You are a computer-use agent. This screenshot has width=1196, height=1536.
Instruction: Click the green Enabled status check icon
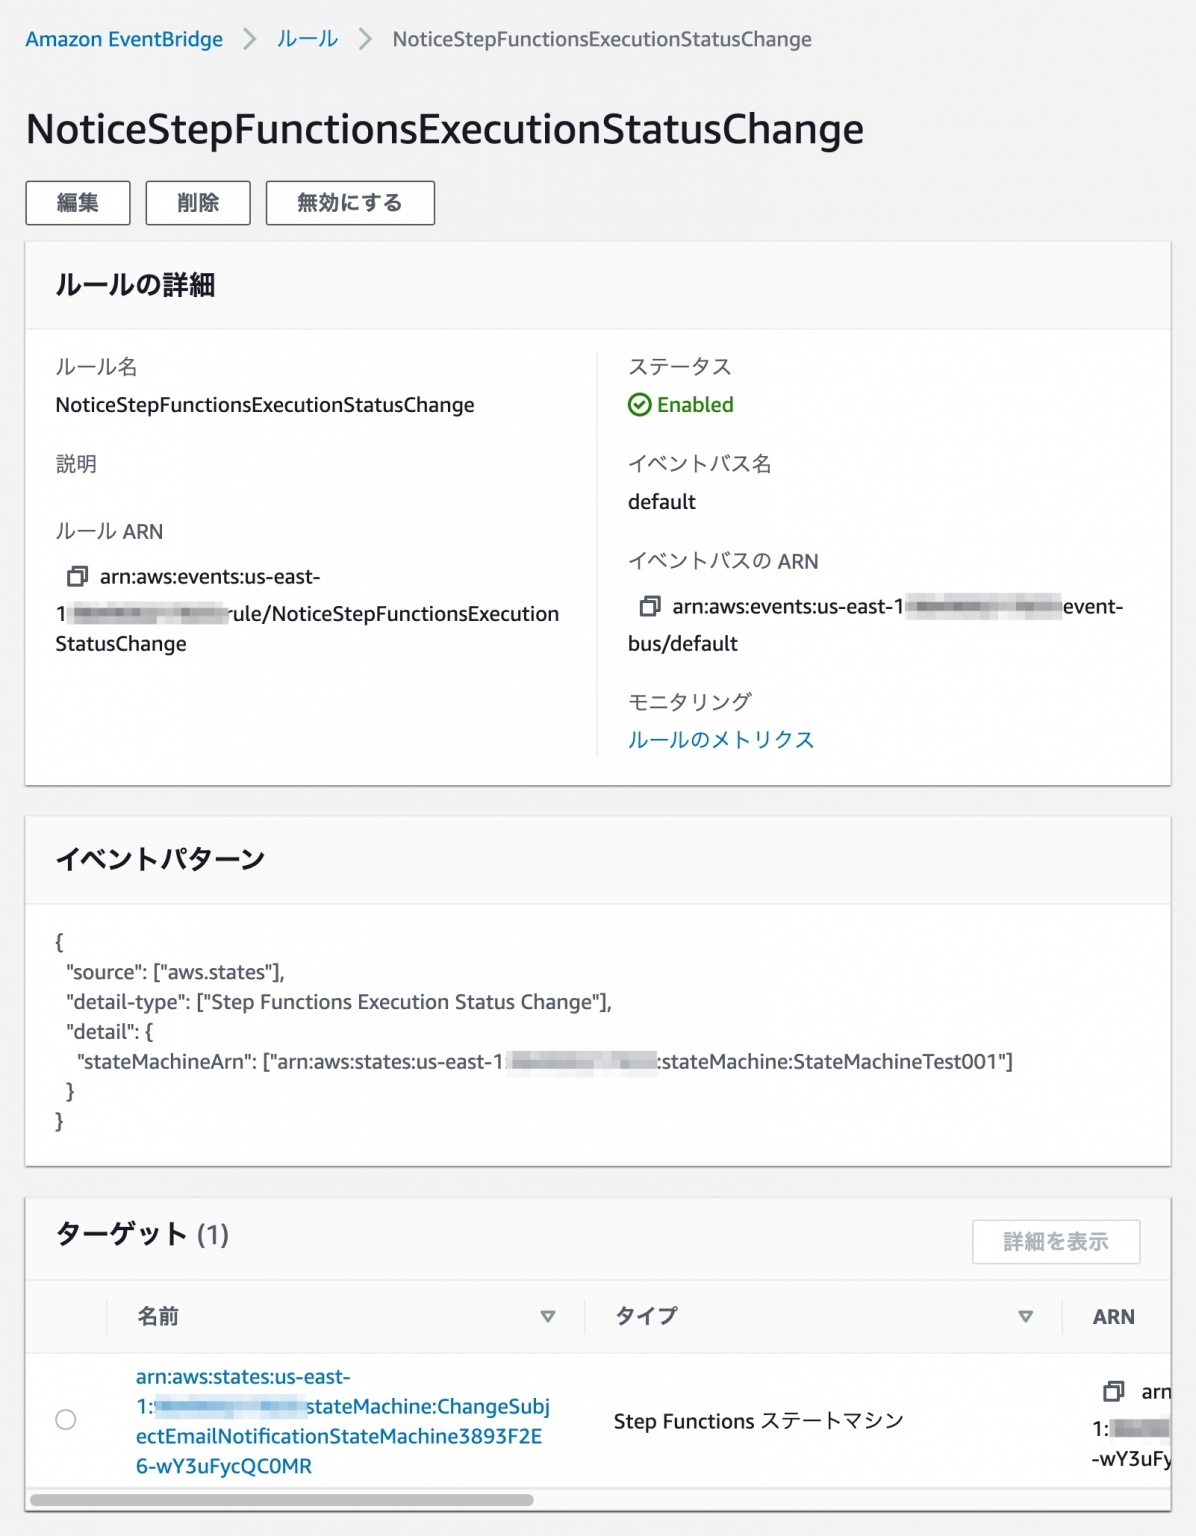pos(640,405)
